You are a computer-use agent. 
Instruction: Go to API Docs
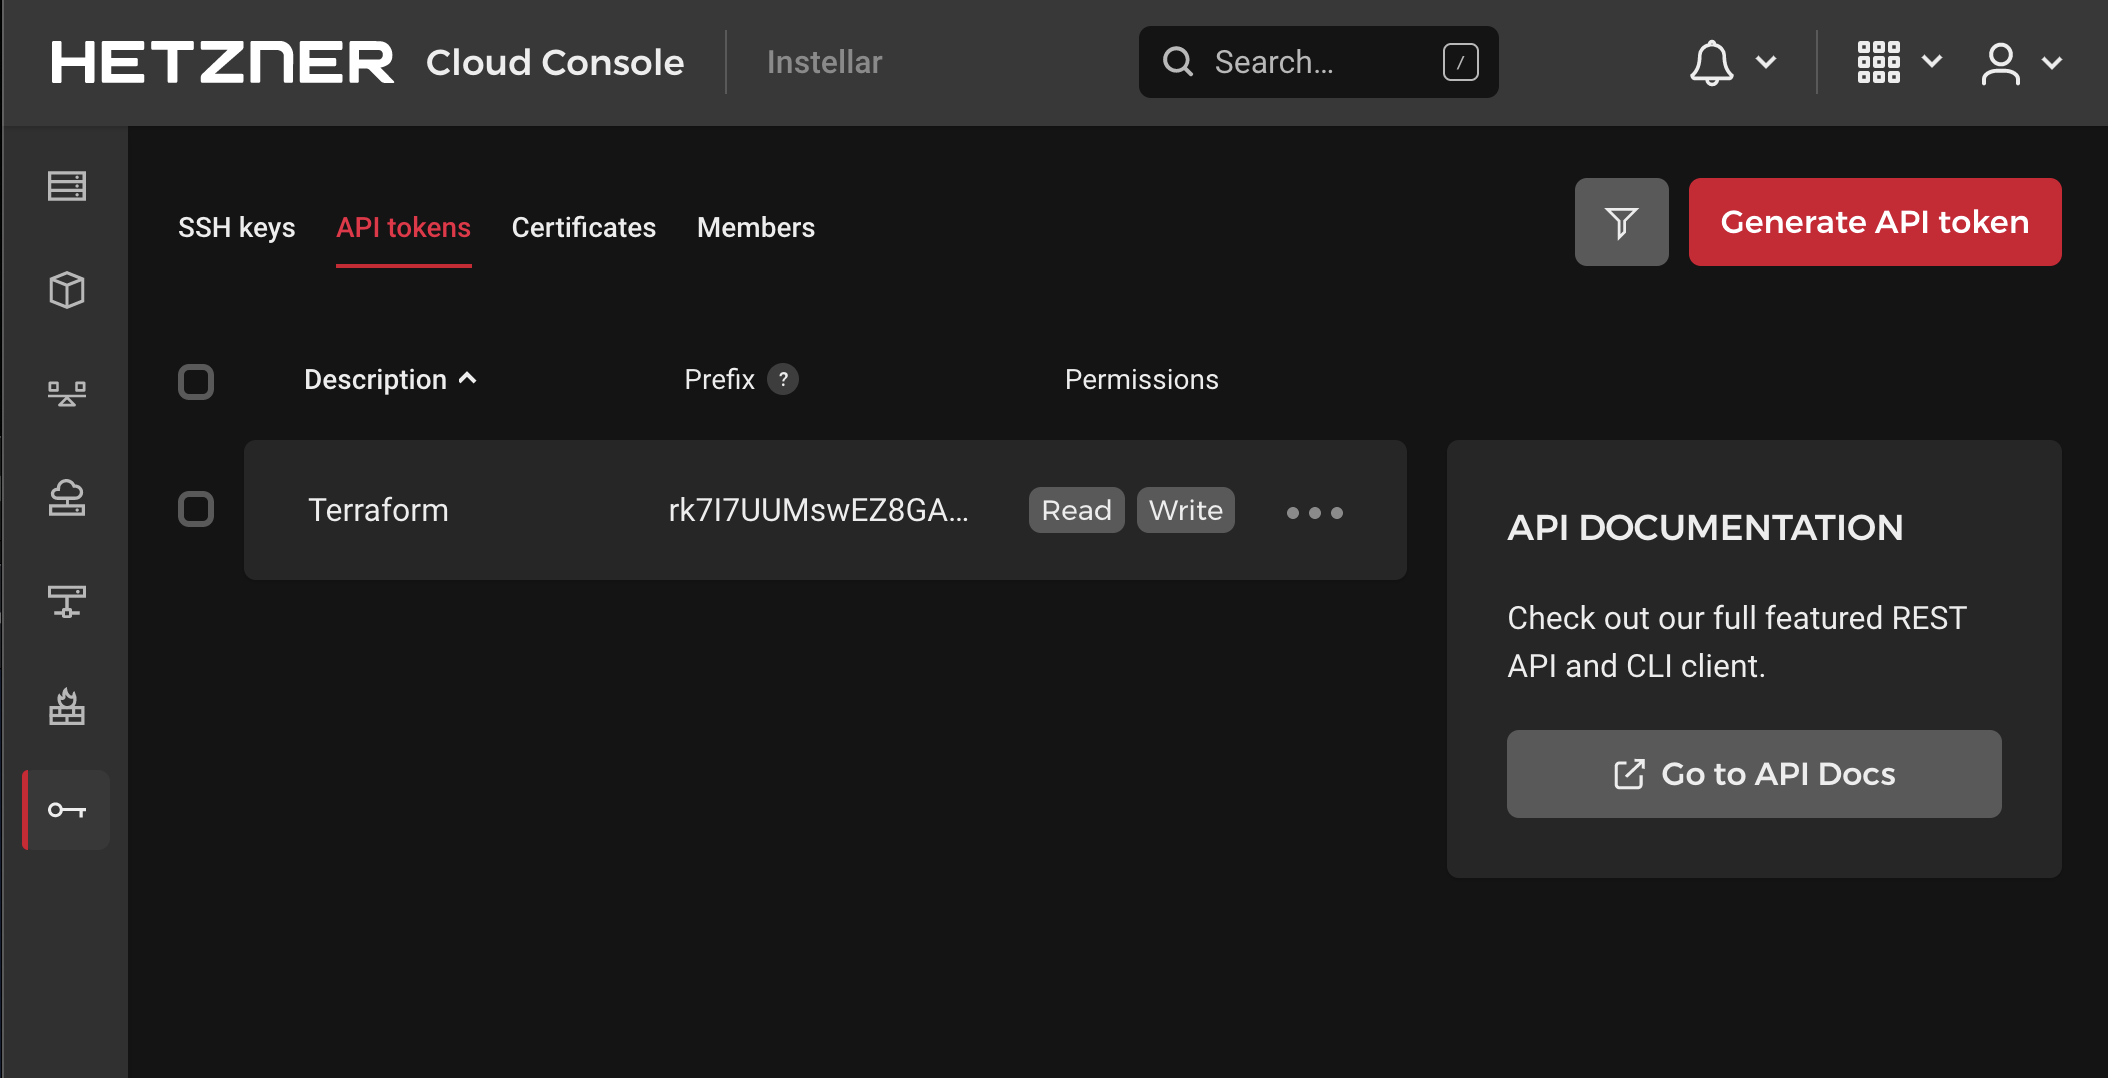click(x=1753, y=773)
